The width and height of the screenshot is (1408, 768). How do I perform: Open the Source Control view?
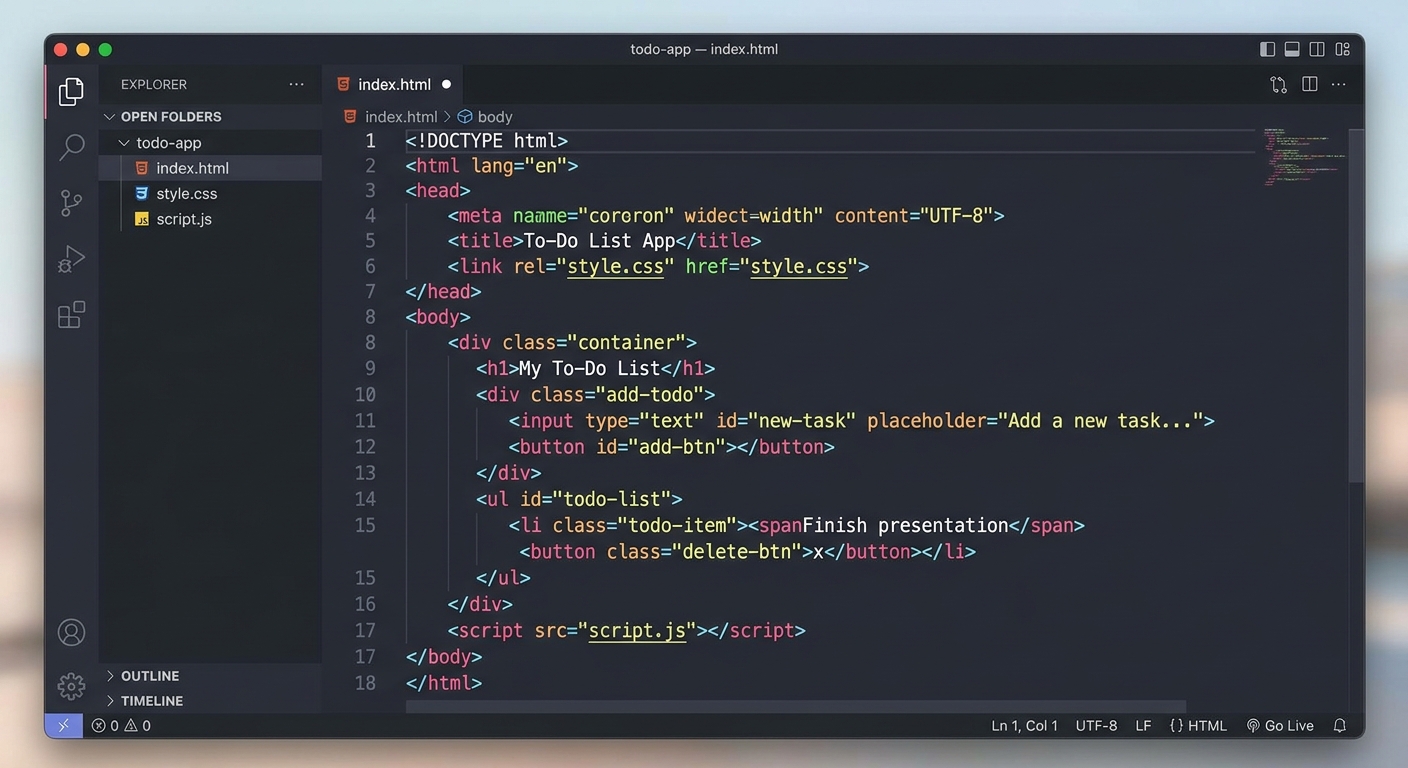(x=70, y=202)
